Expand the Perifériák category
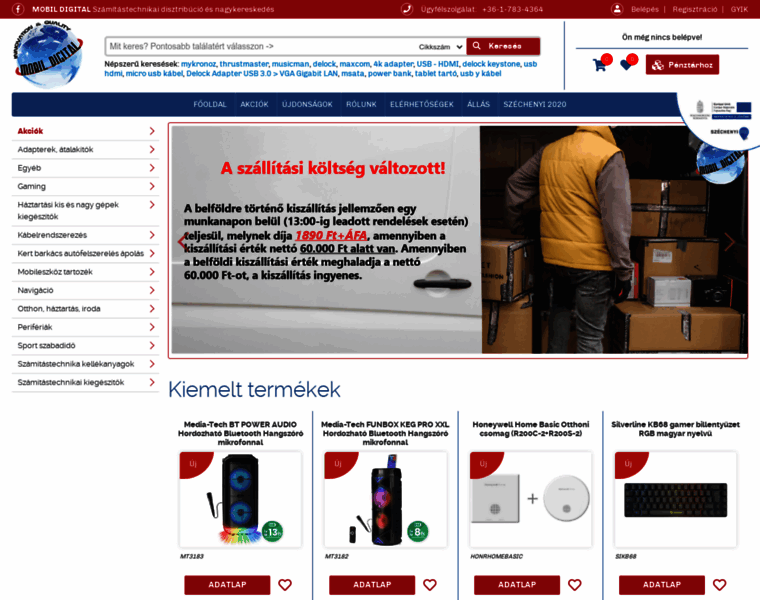760x600 pixels. pos(152,327)
